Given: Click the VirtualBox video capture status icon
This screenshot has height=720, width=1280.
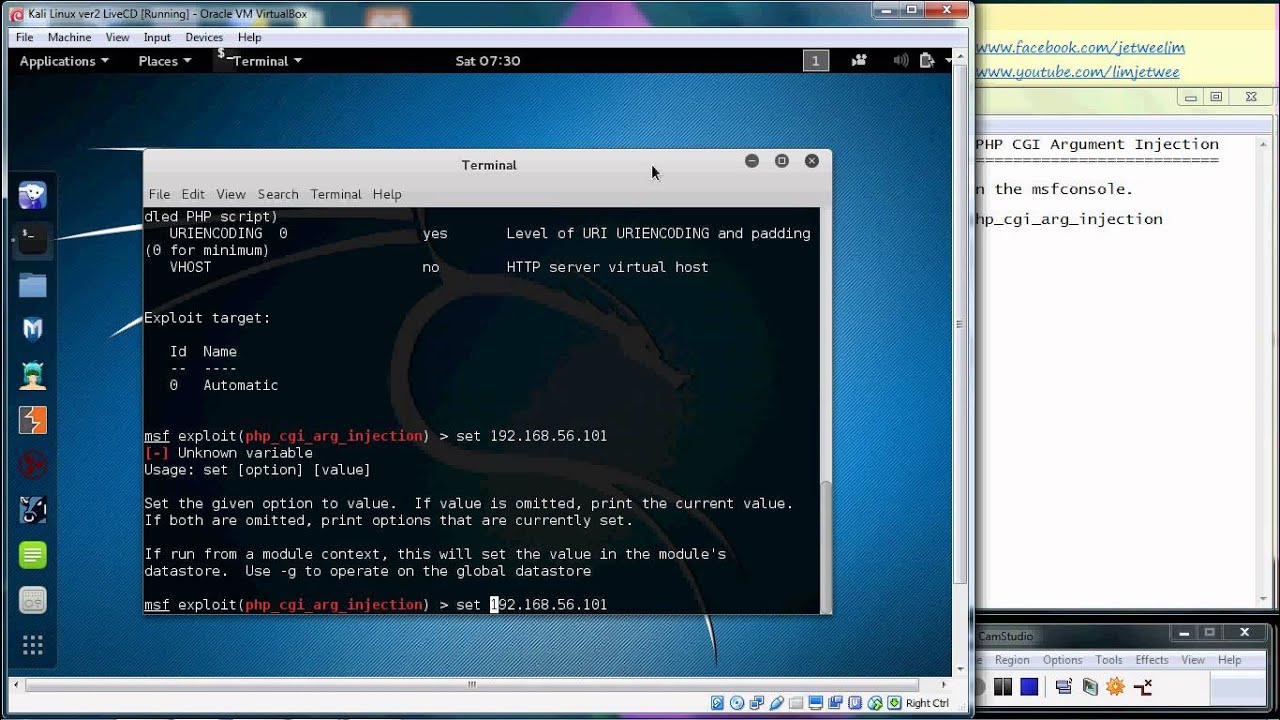Looking at the screenshot, I should click(x=835, y=703).
